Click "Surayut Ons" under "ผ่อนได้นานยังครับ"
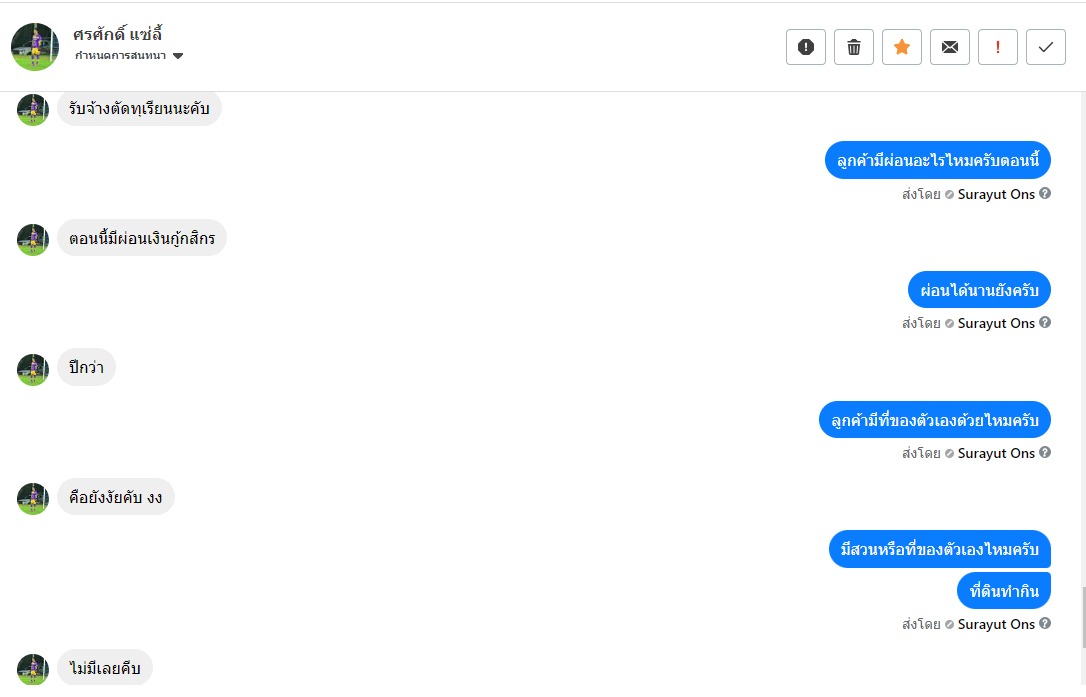 996,323
